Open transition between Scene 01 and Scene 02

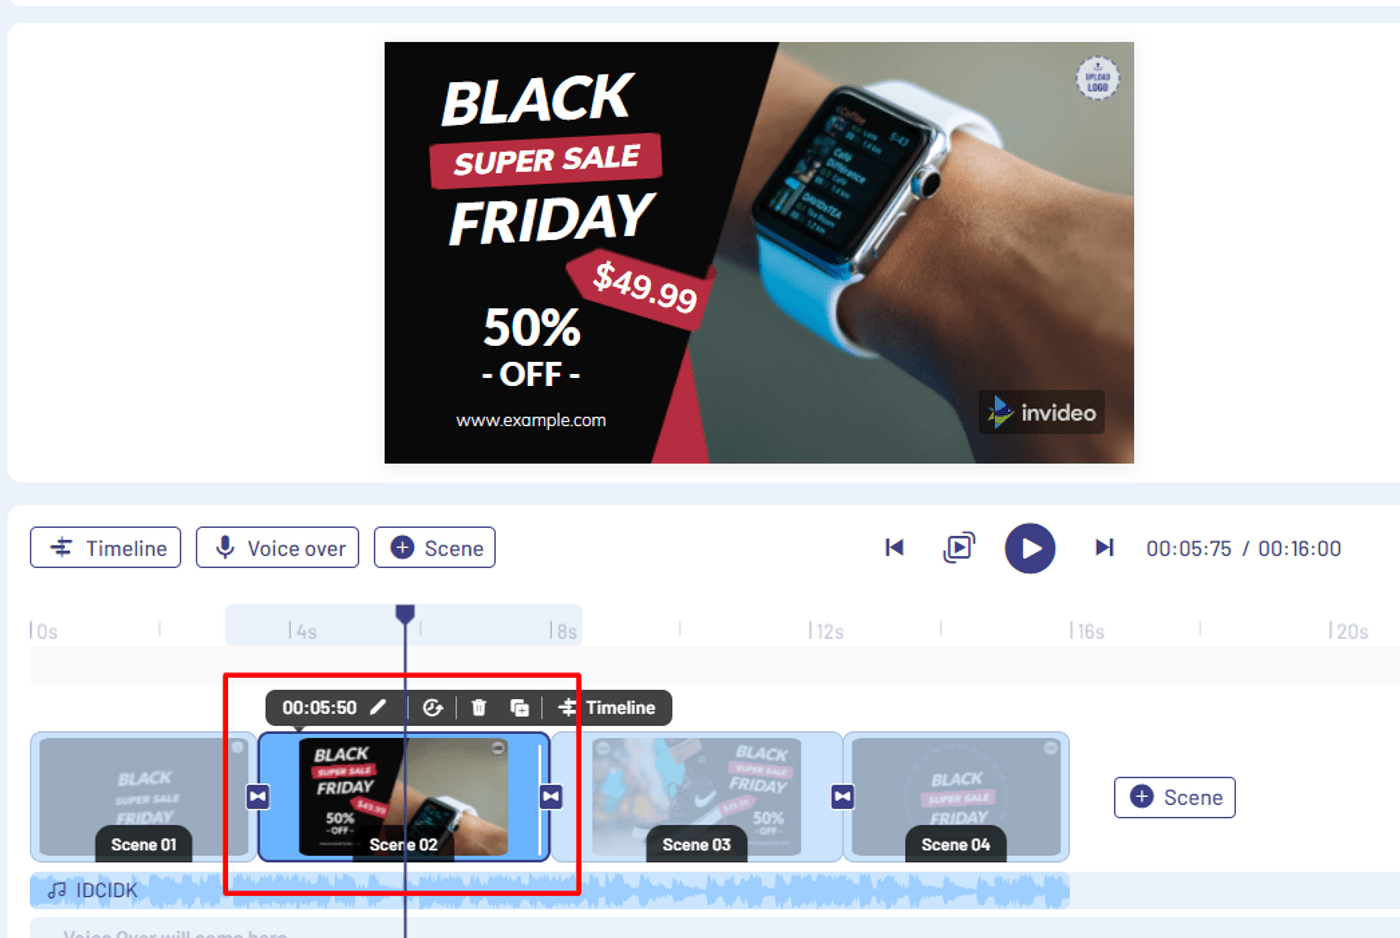click(x=258, y=796)
